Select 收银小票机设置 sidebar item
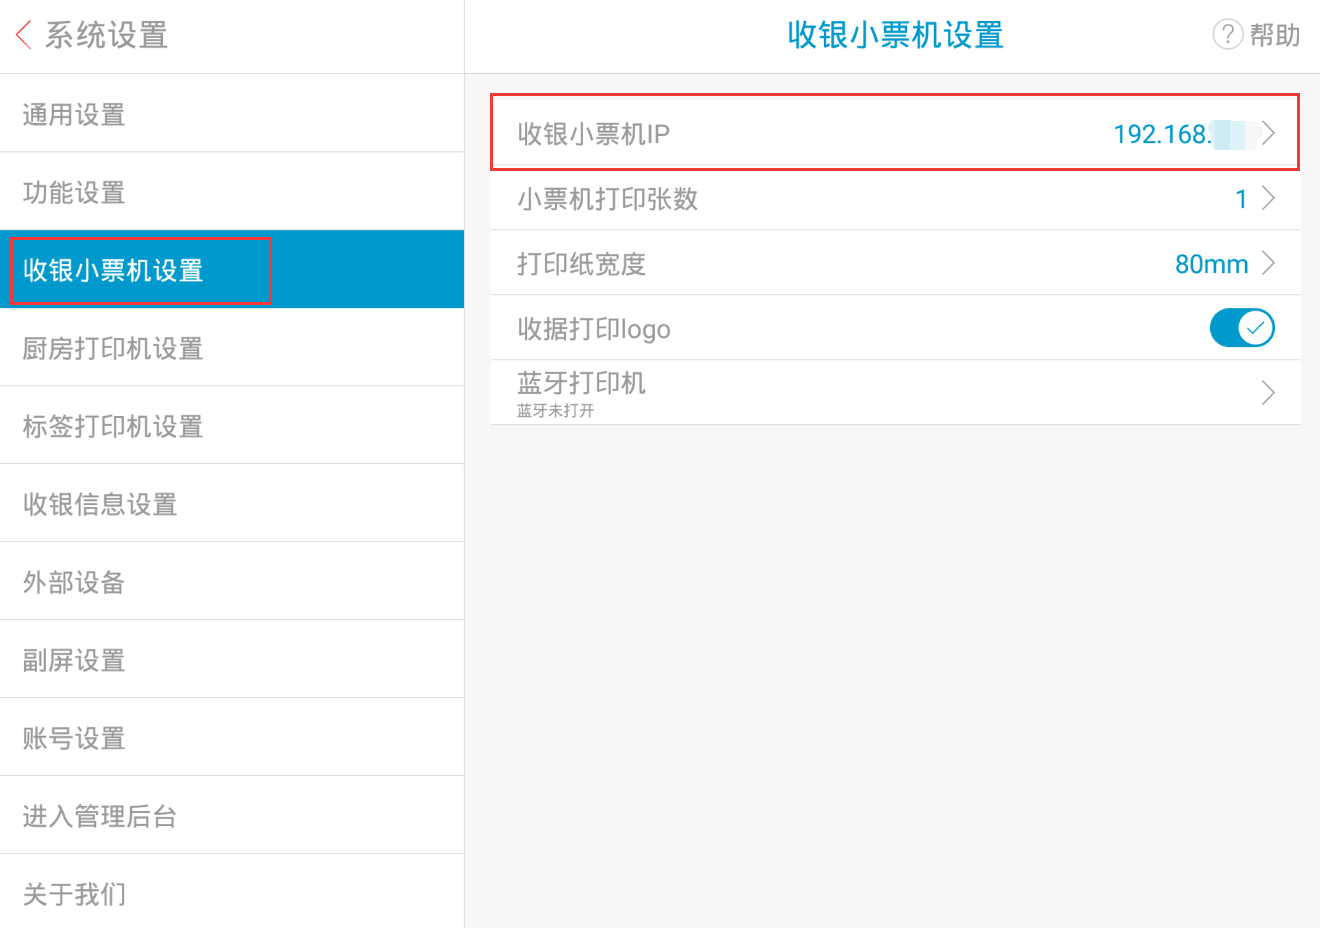Image resolution: width=1320 pixels, height=928 pixels. pos(113,271)
